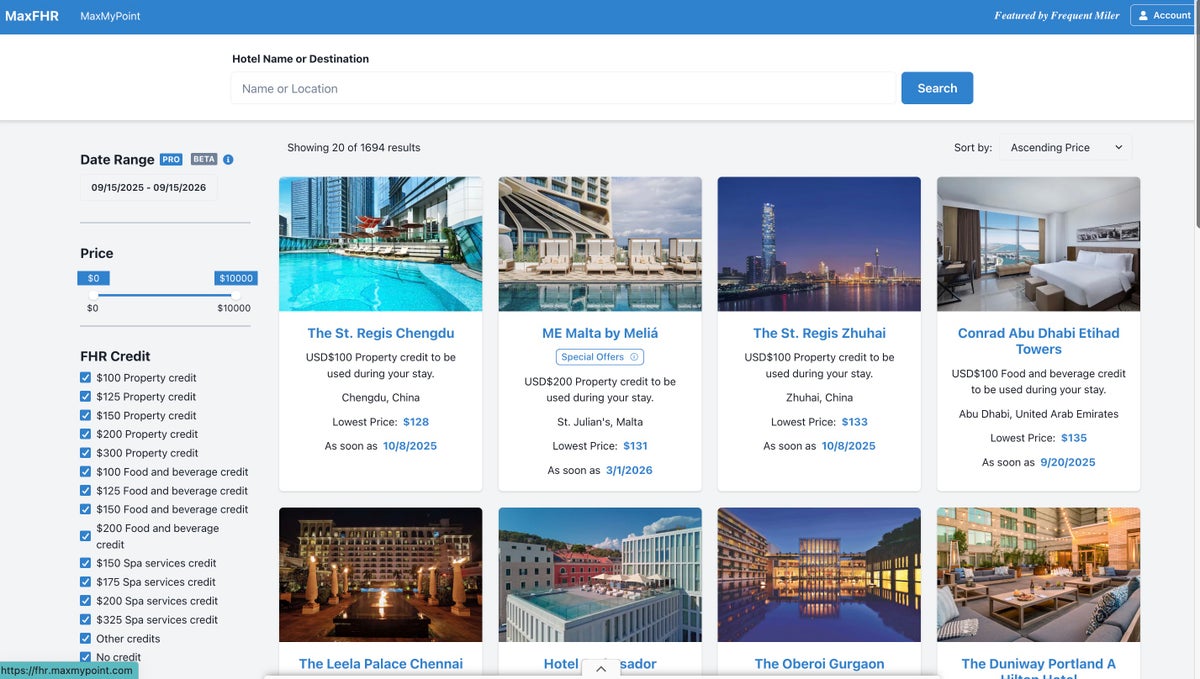Click the Conrad Abu Dhabi room thumbnail
The height and width of the screenshot is (679, 1200).
[1038, 244]
